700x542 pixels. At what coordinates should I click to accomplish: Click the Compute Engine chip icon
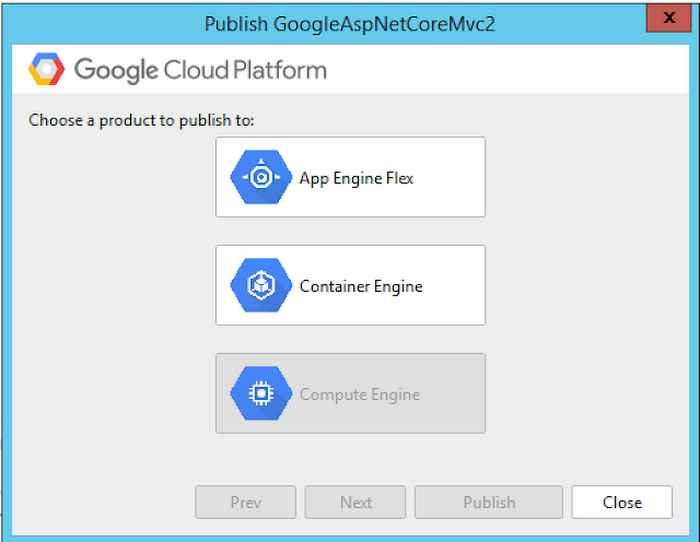click(x=261, y=393)
